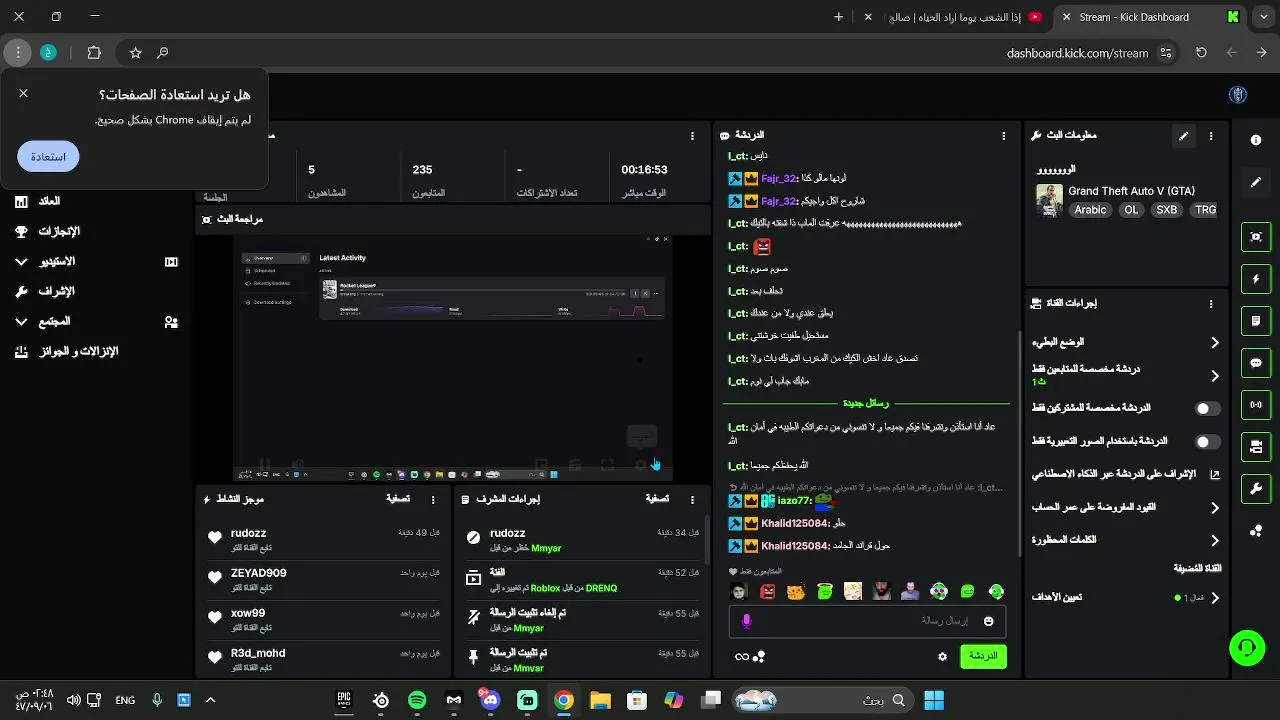This screenshot has height=720, width=1280.
Task: Toggle the chat bubble icon in right sidebar
Action: 1256,363
